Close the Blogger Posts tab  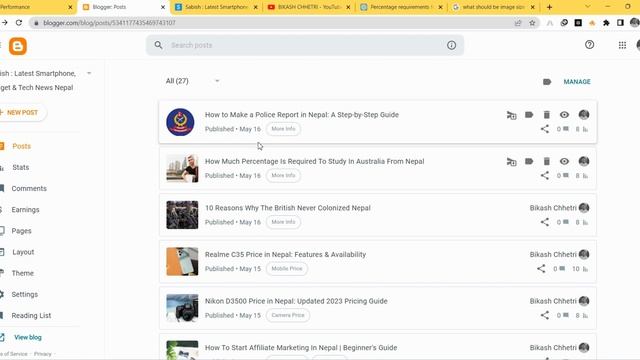(163, 7)
